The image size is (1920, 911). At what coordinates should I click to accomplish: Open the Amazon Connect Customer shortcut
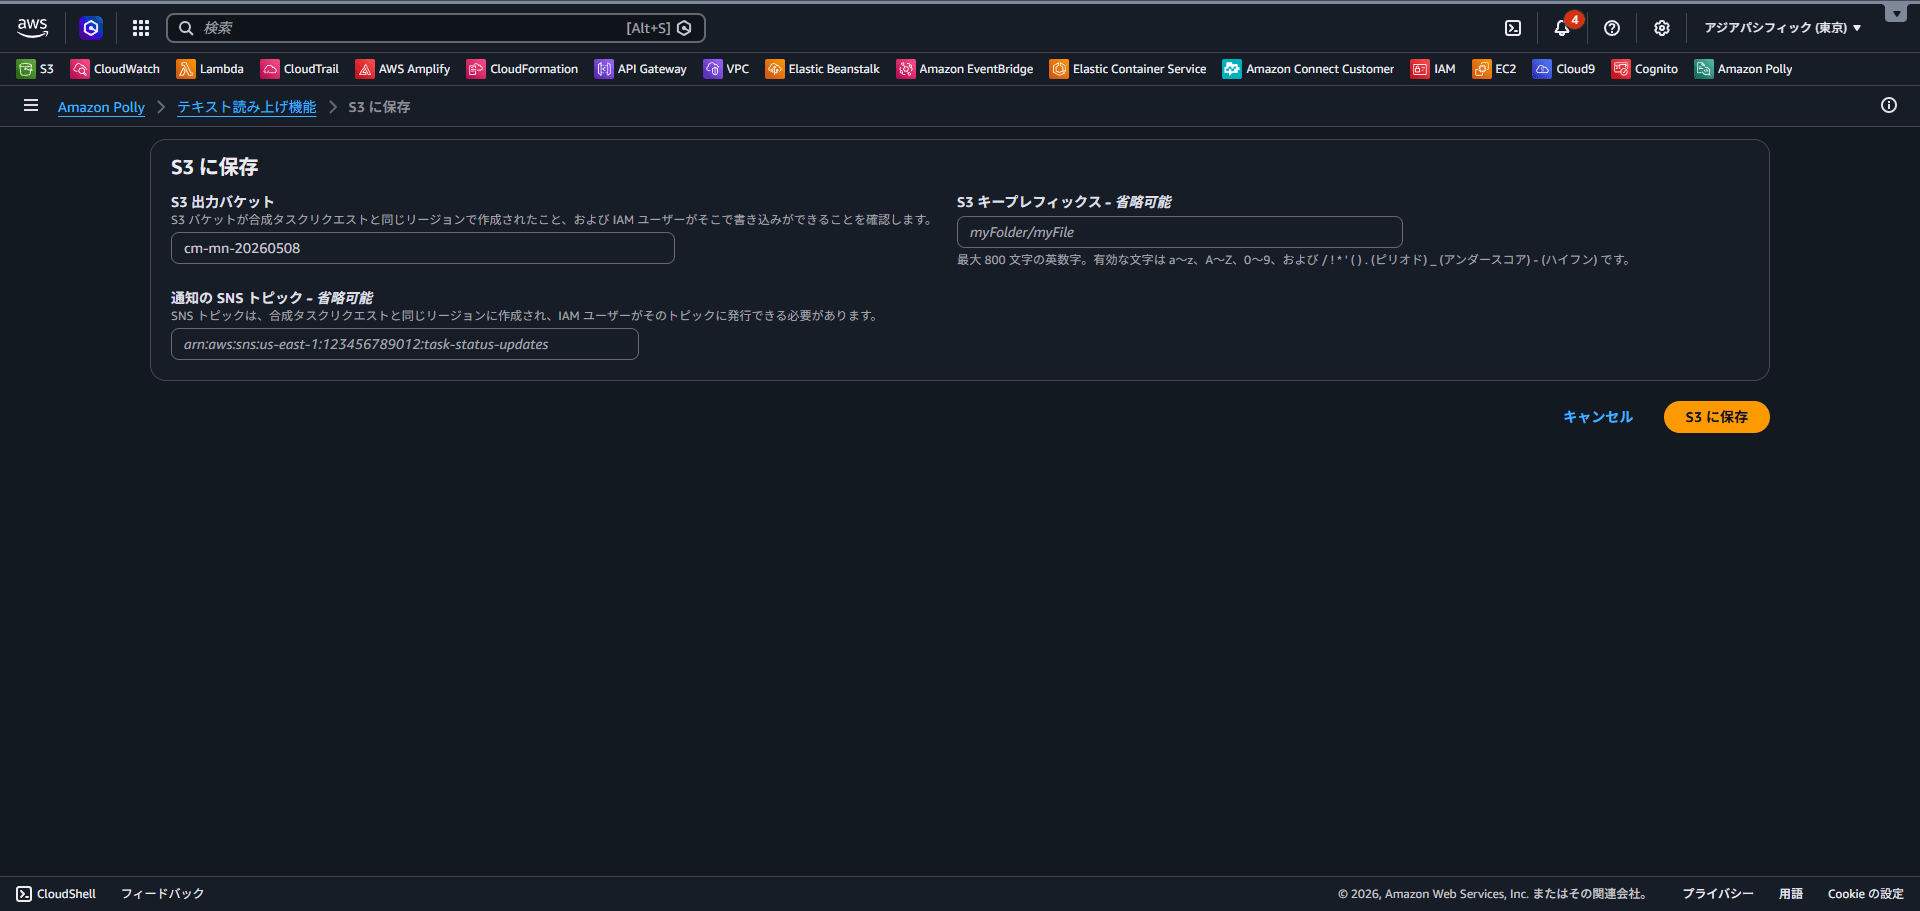point(1308,69)
